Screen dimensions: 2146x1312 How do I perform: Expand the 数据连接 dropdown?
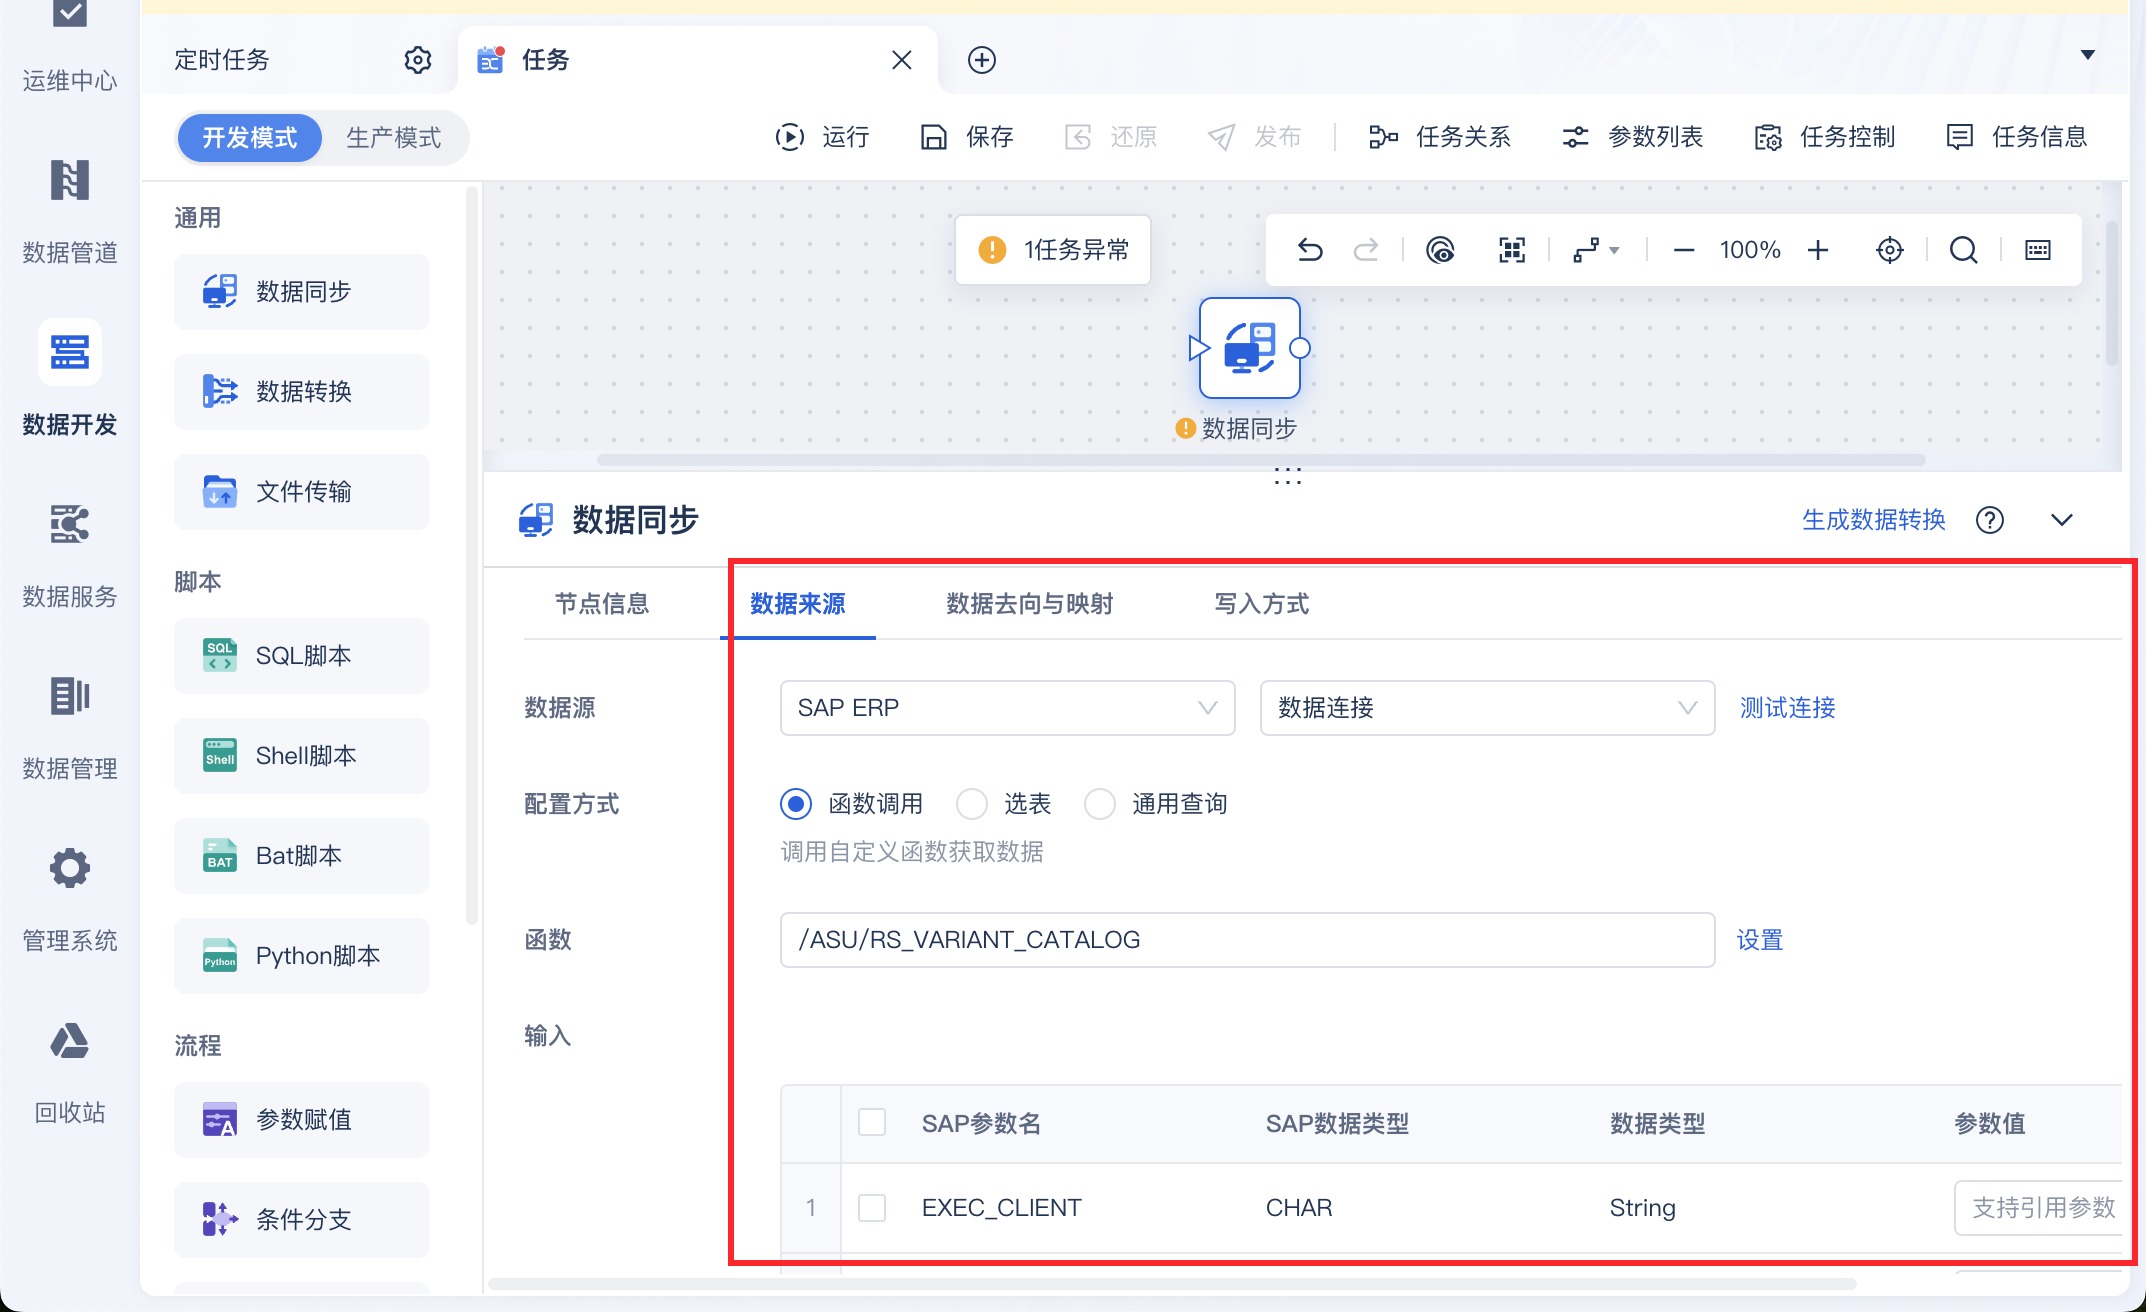(x=1487, y=708)
